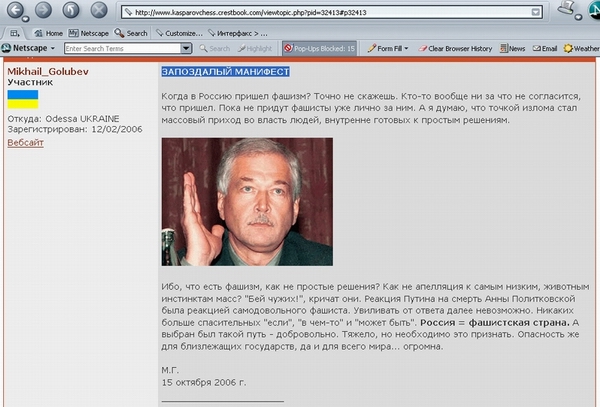Screen dimensions: 600x407
Task: Click Clear Browser History button
Action: pyautogui.click(x=455, y=48)
